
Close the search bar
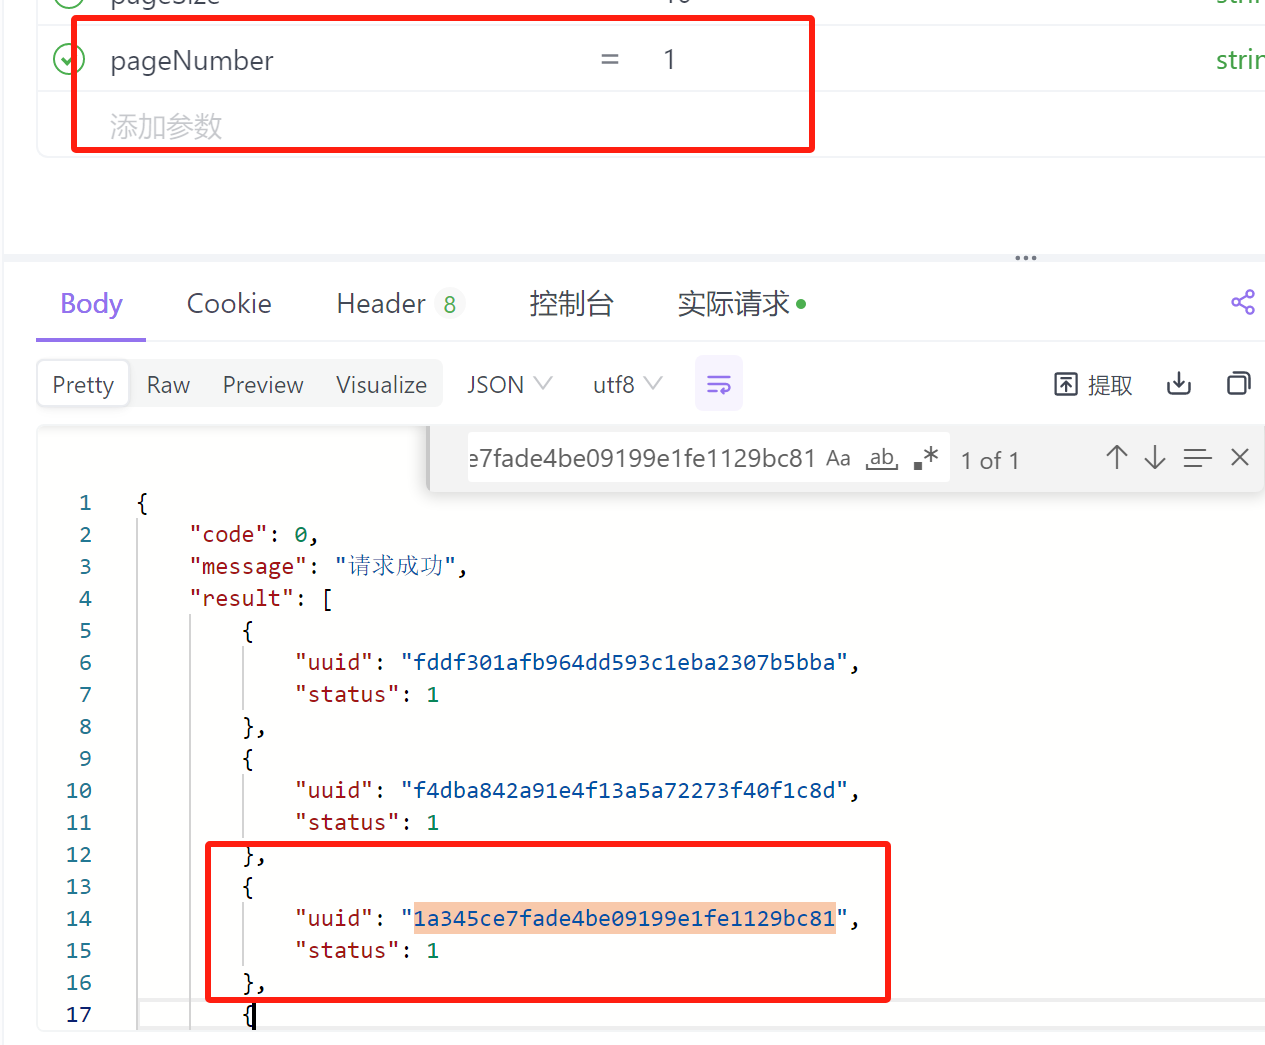tap(1240, 458)
